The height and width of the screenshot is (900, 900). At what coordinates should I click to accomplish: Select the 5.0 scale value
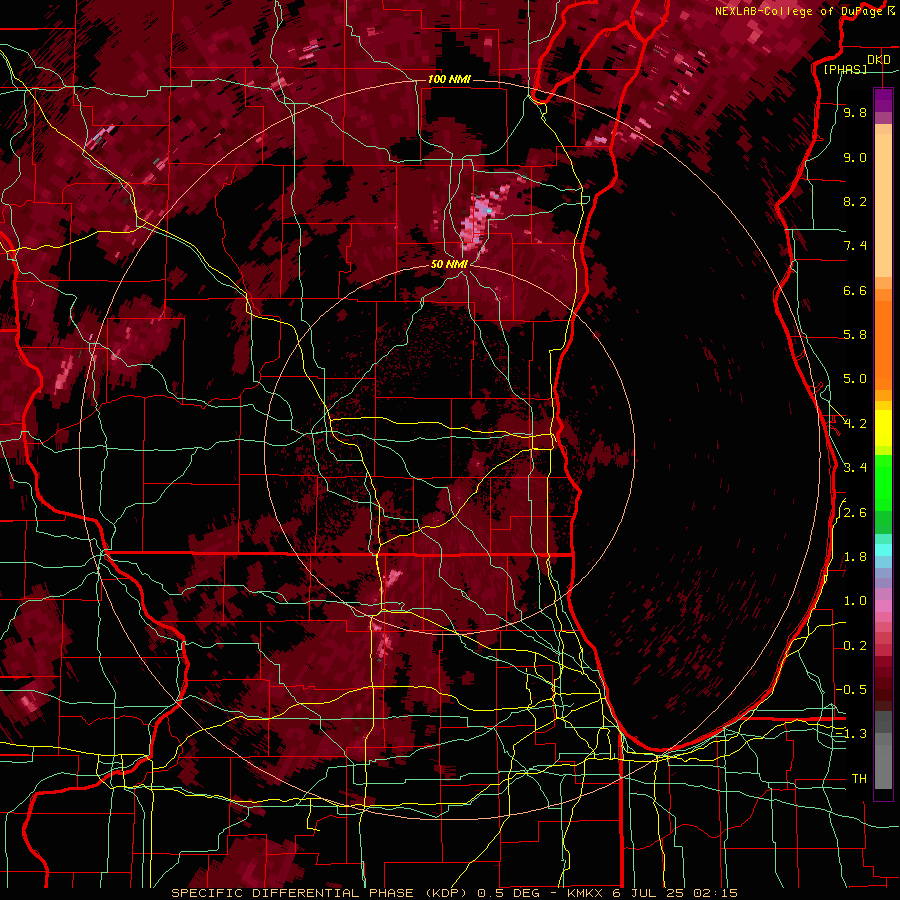coord(855,379)
